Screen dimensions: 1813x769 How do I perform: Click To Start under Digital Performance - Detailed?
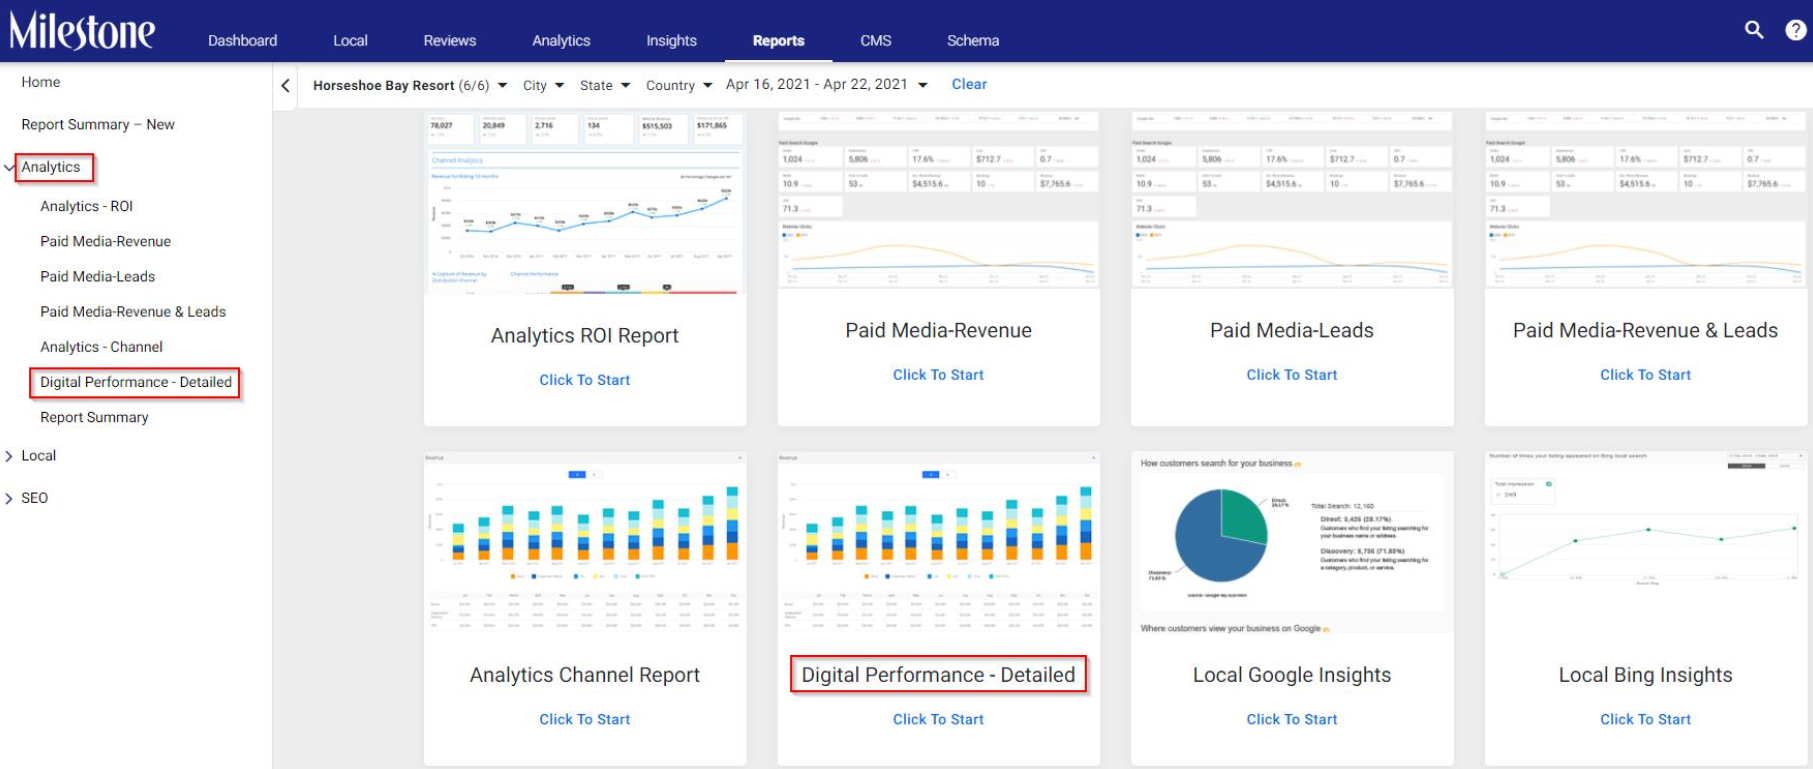(x=938, y=719)
